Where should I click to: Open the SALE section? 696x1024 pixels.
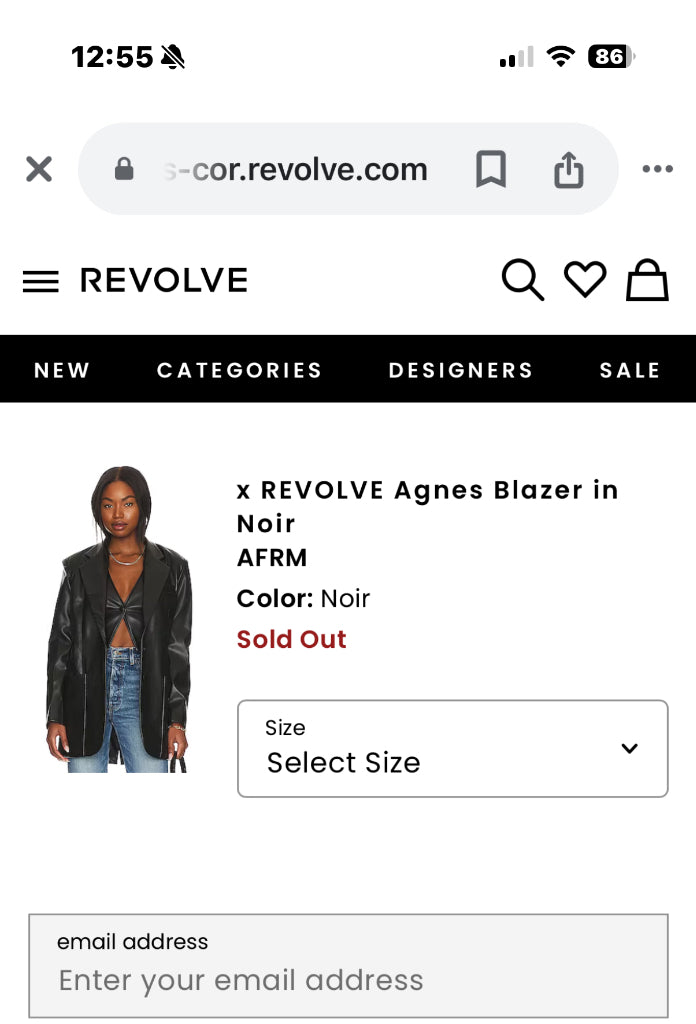[629, 370]
